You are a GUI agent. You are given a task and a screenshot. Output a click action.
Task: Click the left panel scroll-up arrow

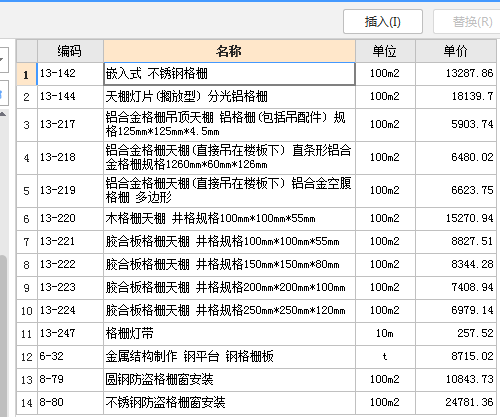(3, 115)
